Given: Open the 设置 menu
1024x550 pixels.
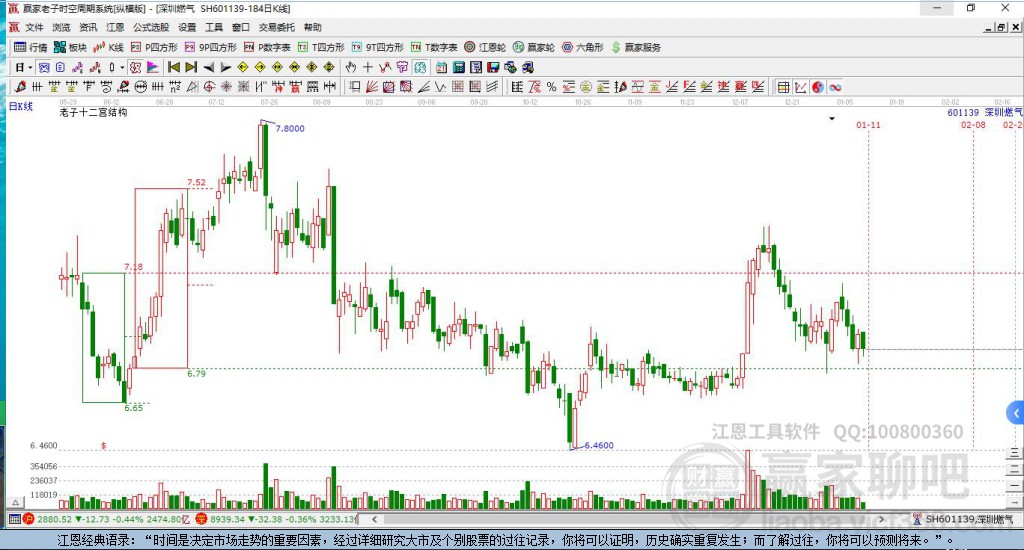Looking at the screenshot, I should click(187, 27).
